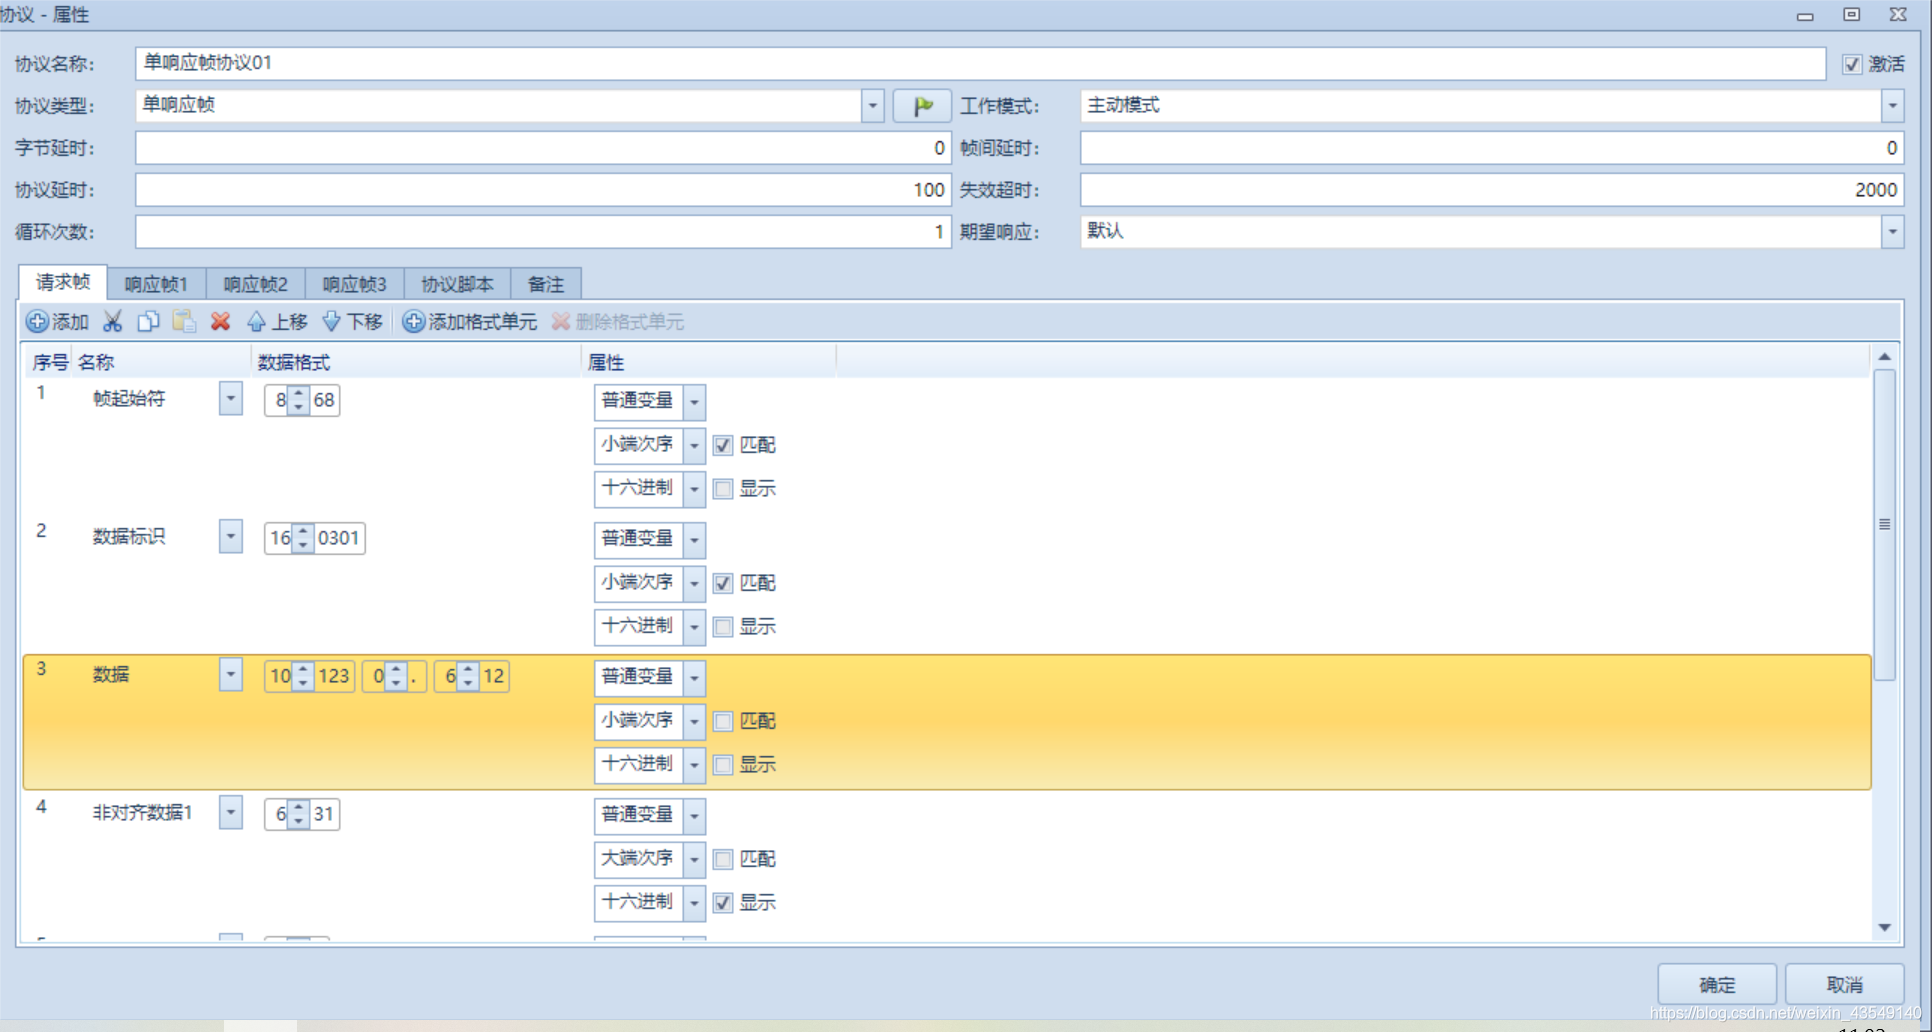Open the 期望响应 dropdown
Viewport: 1932px width, 1032px height.
pyautogui.click(x=1892, y=232)
